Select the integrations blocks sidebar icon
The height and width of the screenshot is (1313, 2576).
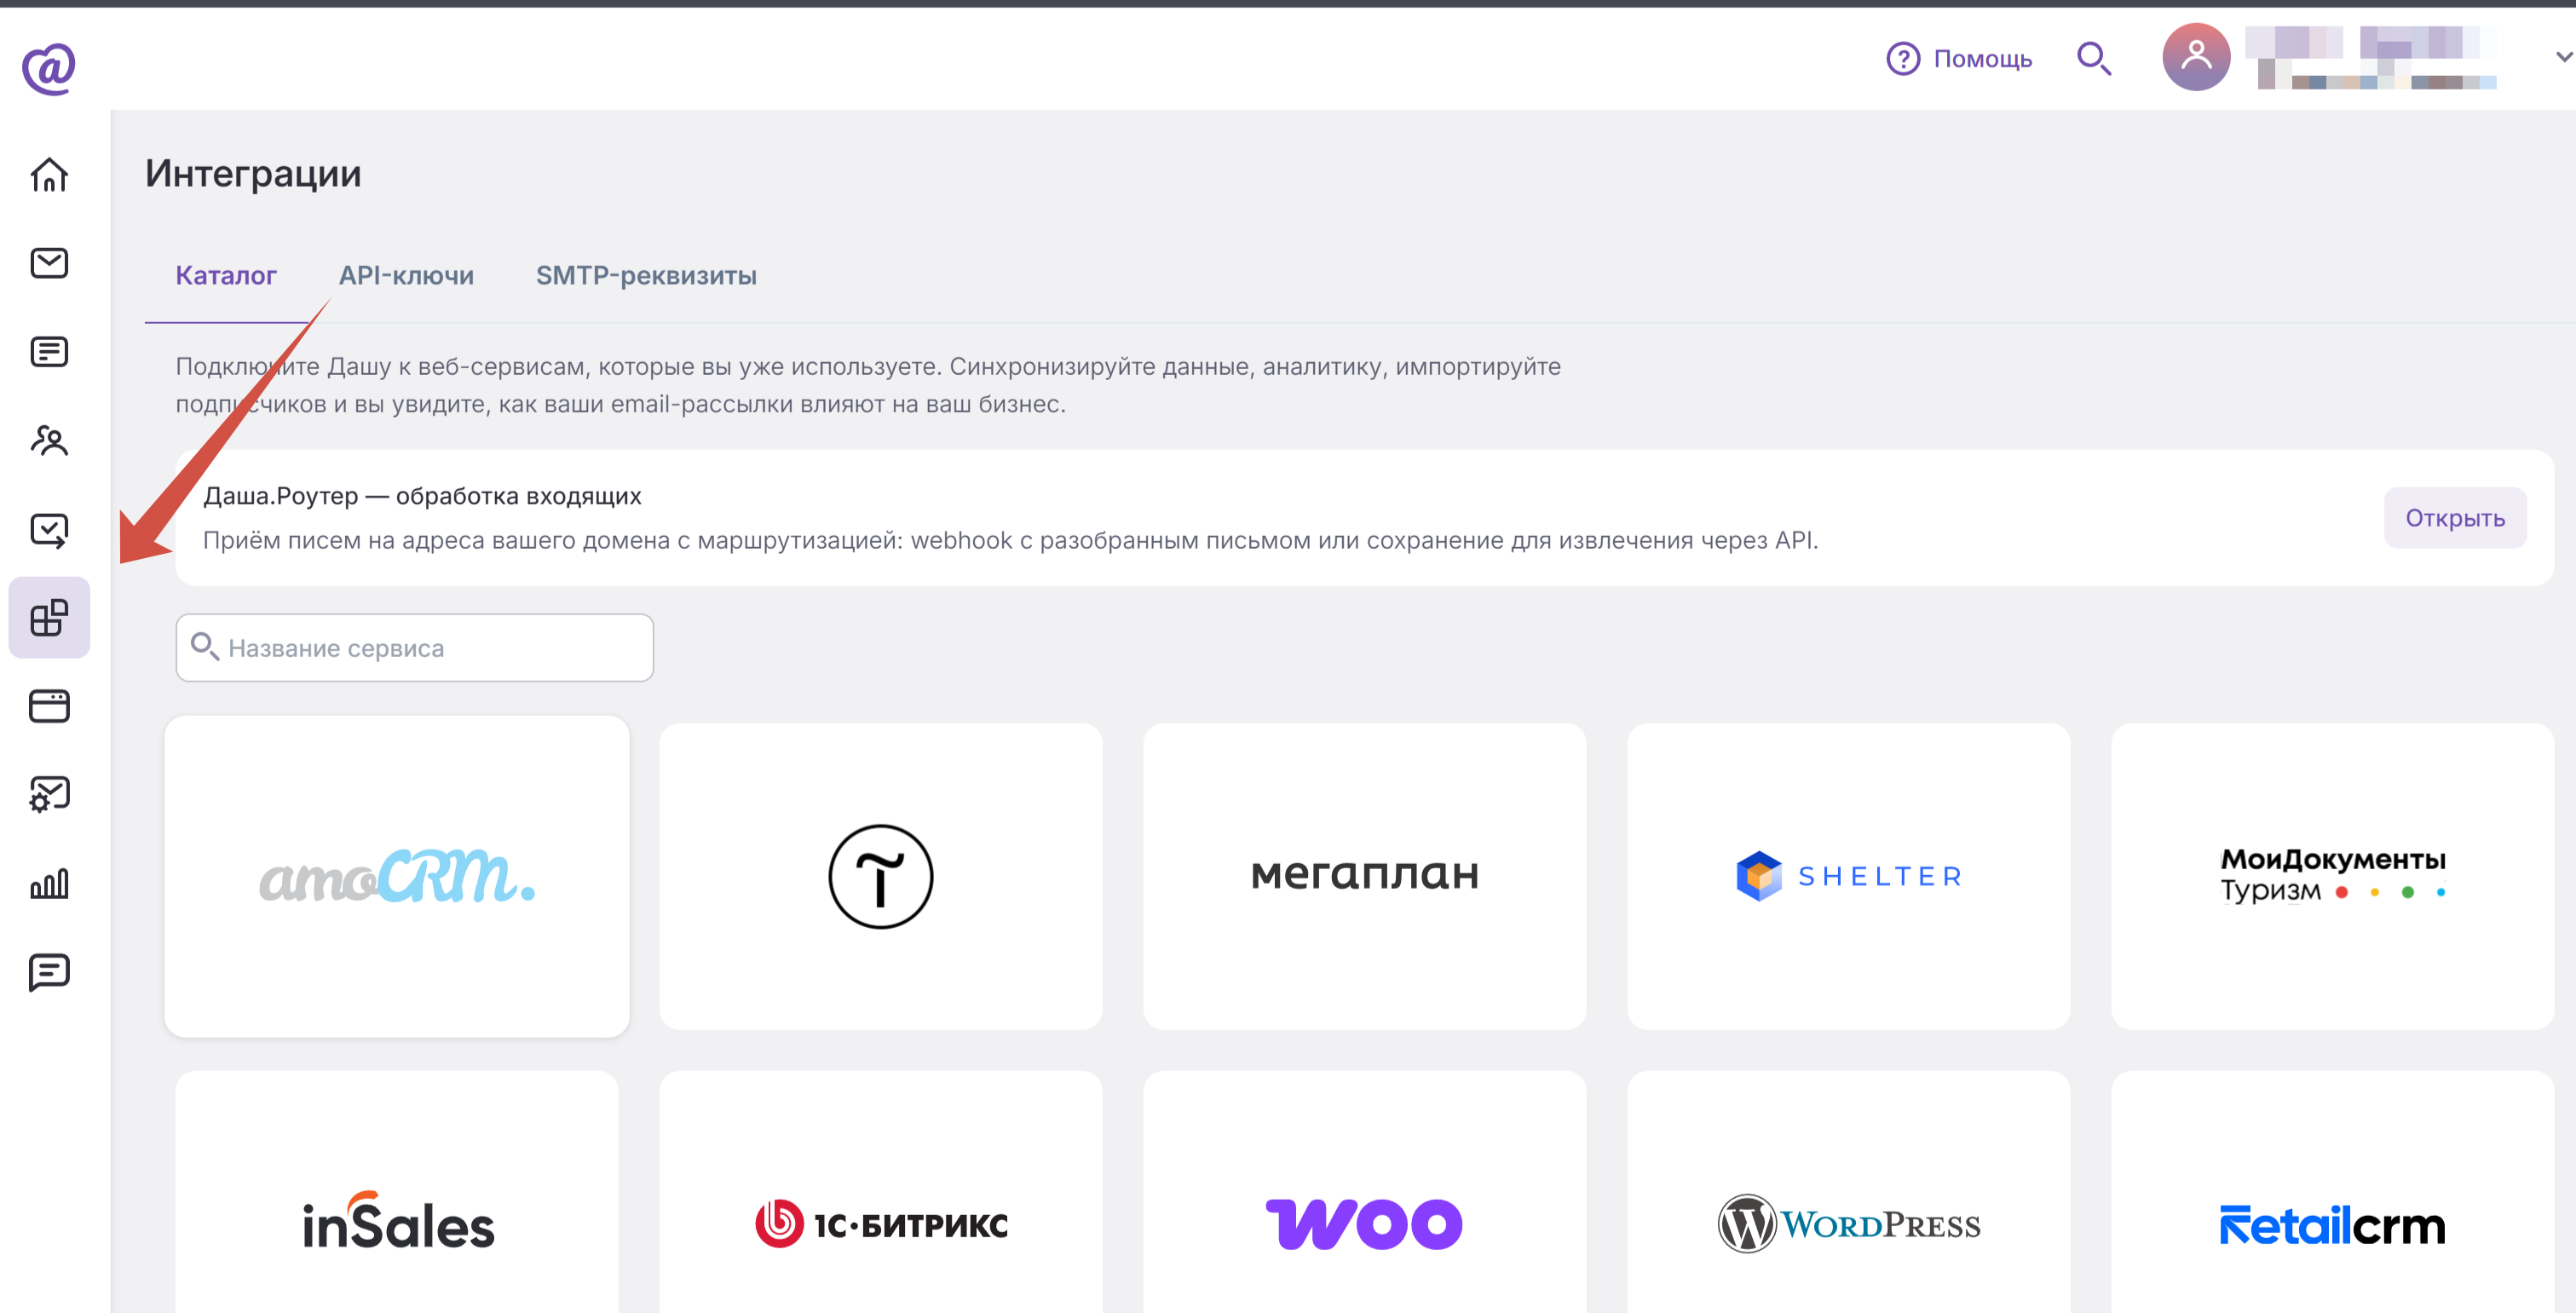click(x=49, y=617)
